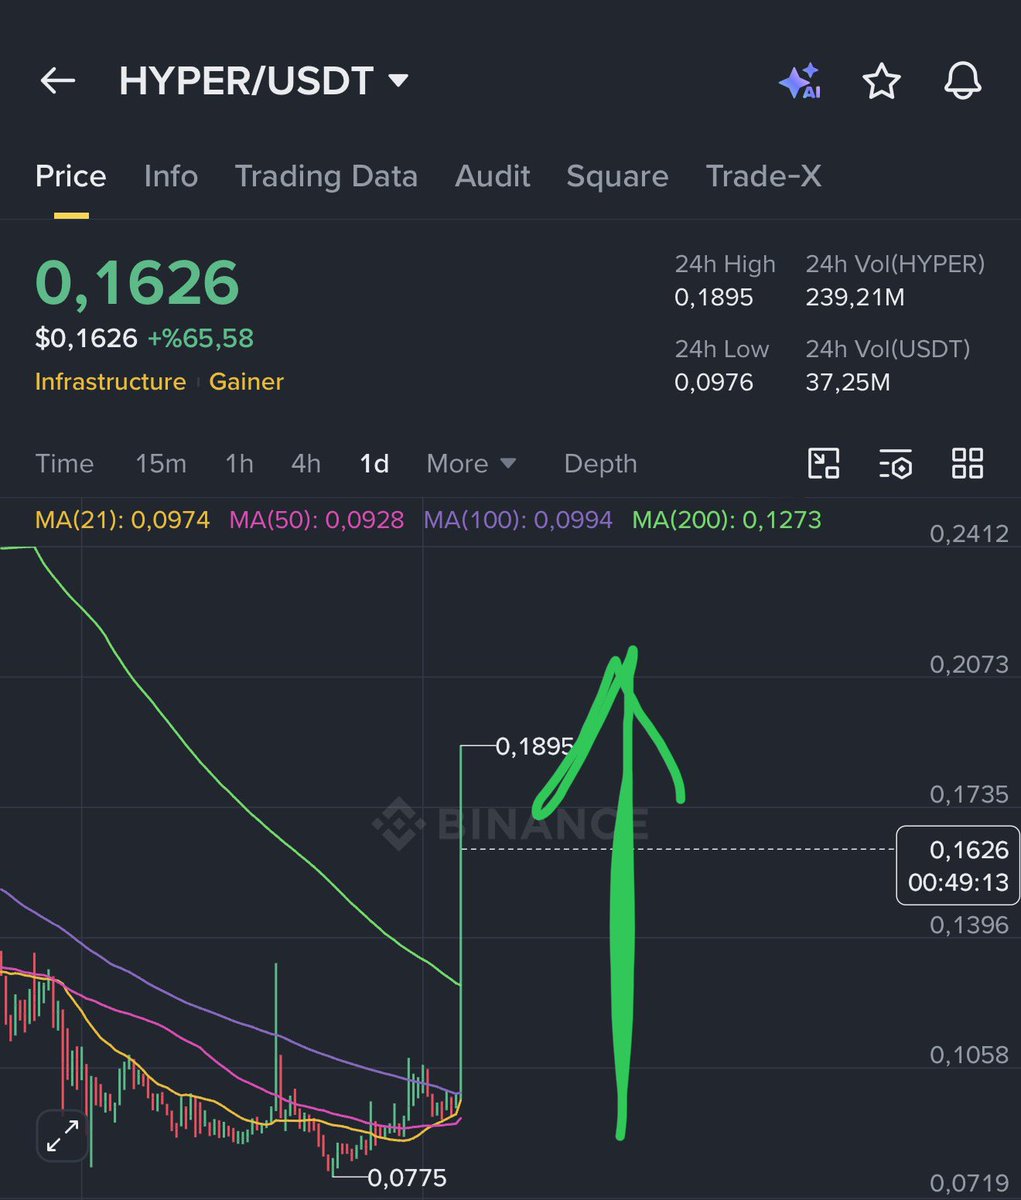
Task: Expand the More intervals dropdown
Action: 471,463
